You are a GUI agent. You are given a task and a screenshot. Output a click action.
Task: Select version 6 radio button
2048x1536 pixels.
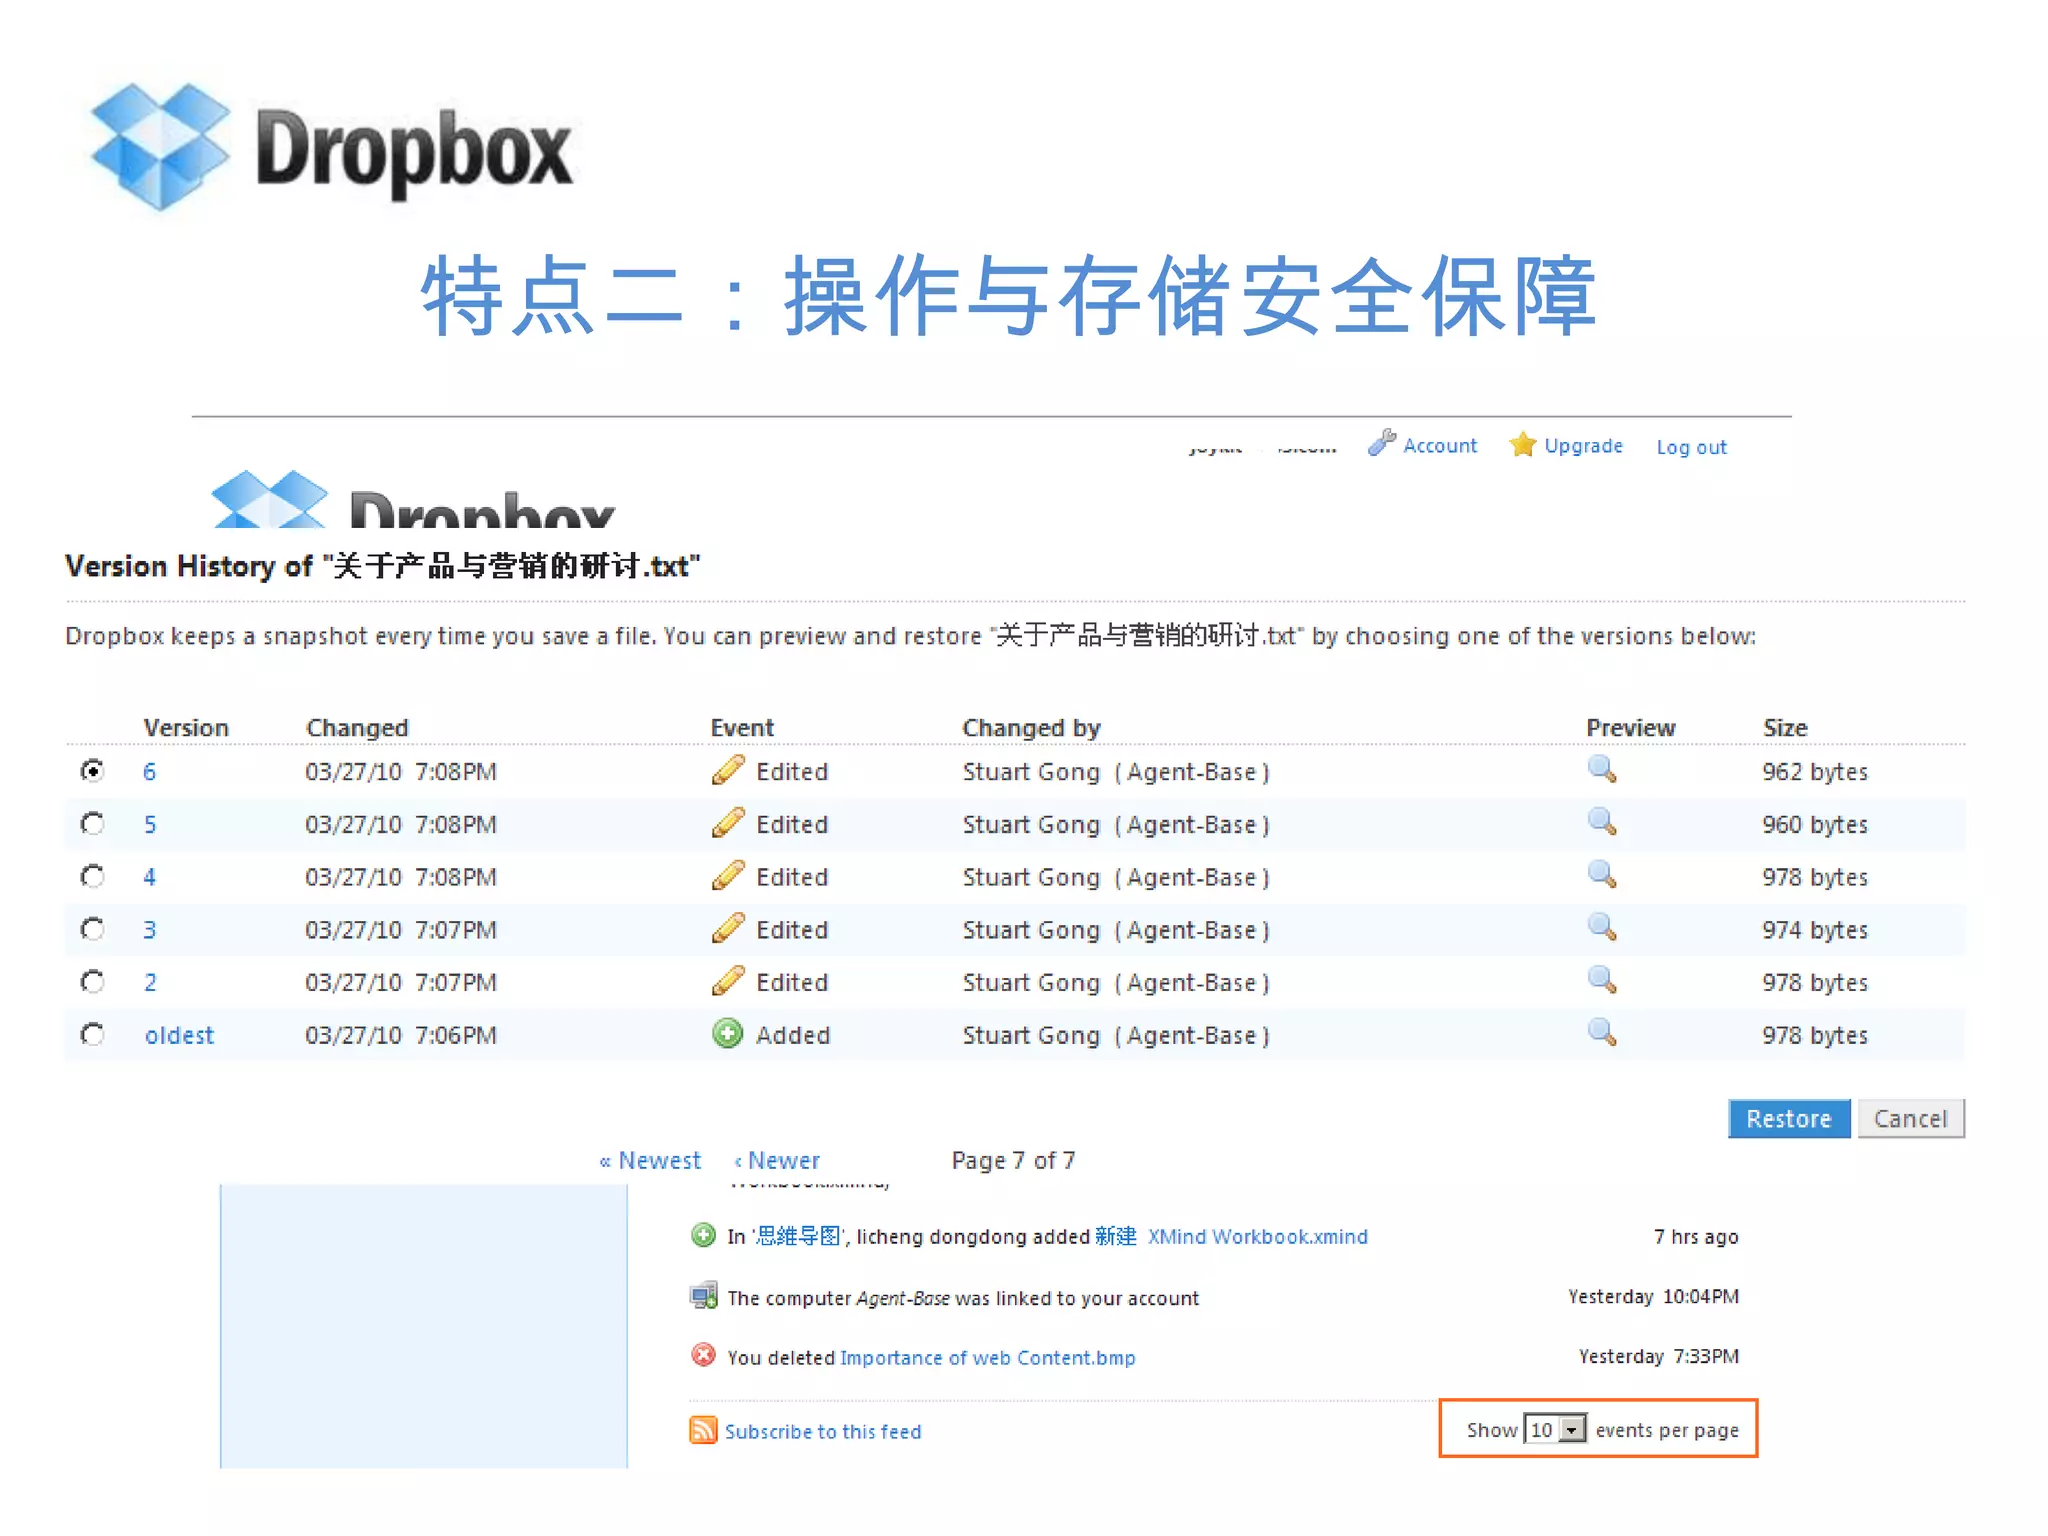point(92,771)
